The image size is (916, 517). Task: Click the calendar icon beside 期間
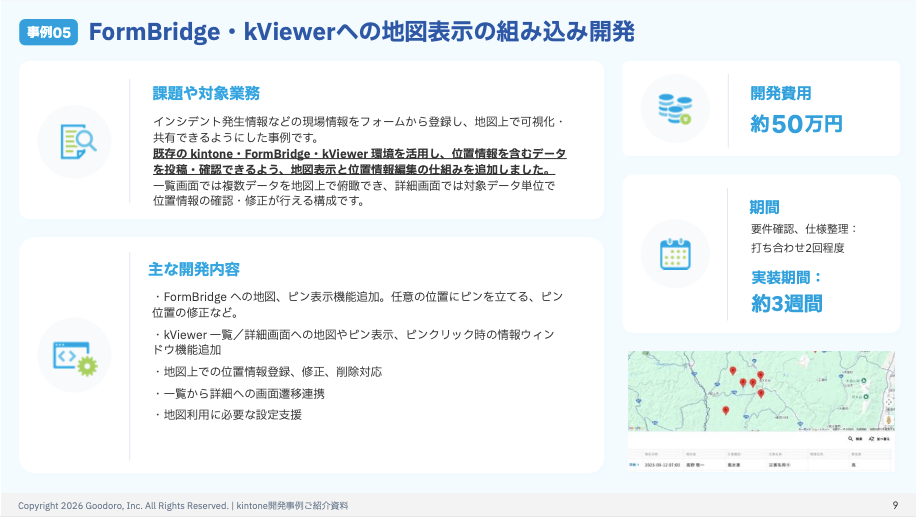675,254
